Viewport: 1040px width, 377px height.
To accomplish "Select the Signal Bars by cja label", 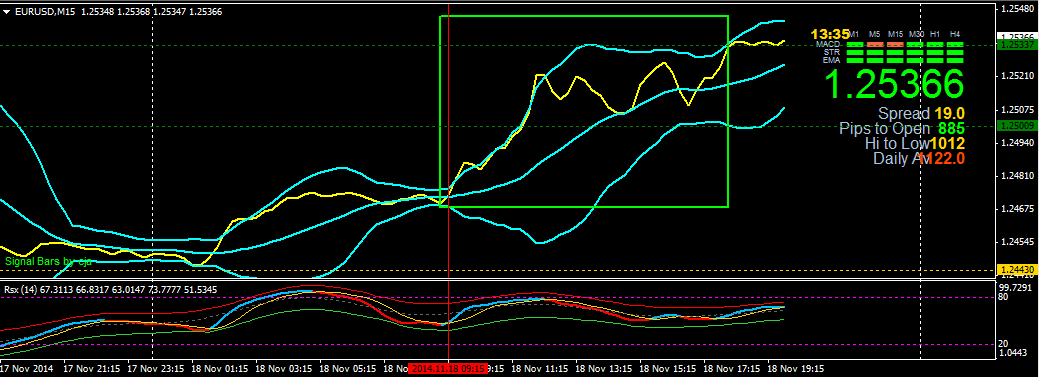I will pyautogui.click(x=48, y=262).
